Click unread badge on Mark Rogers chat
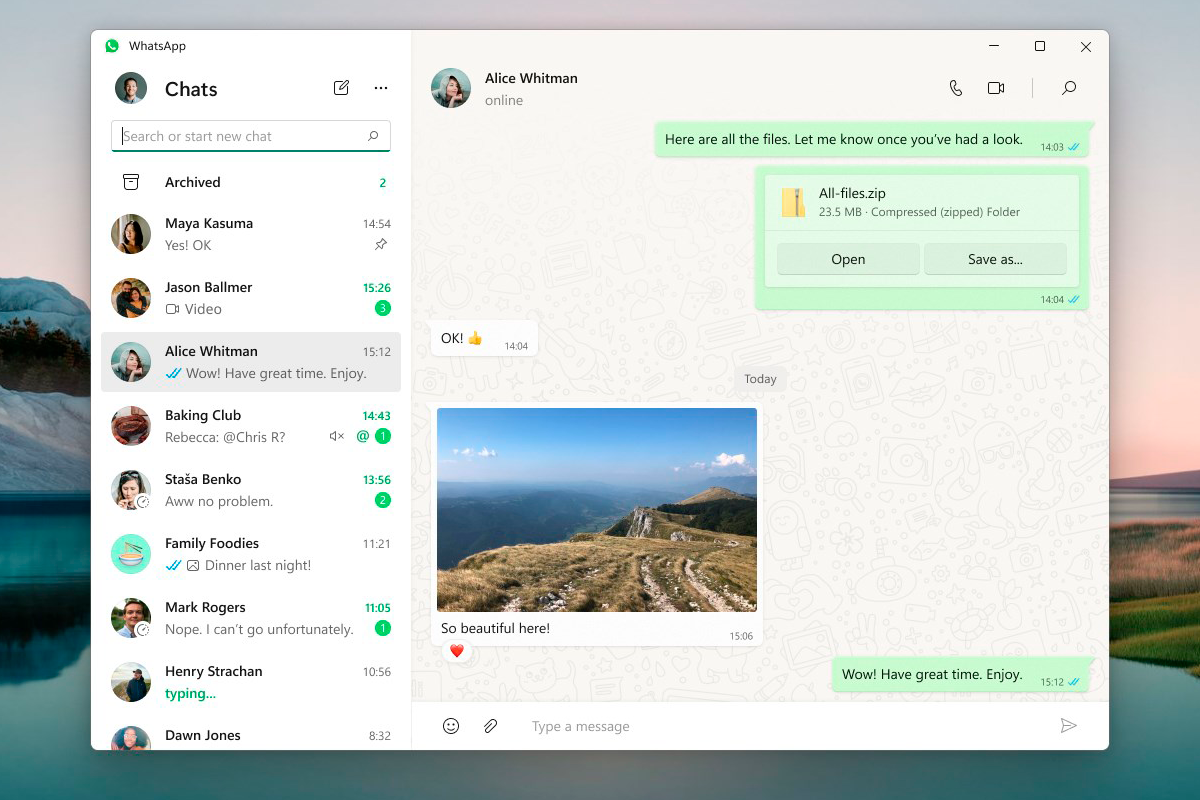The image size is (1200, 800). (x=383, y=628)
